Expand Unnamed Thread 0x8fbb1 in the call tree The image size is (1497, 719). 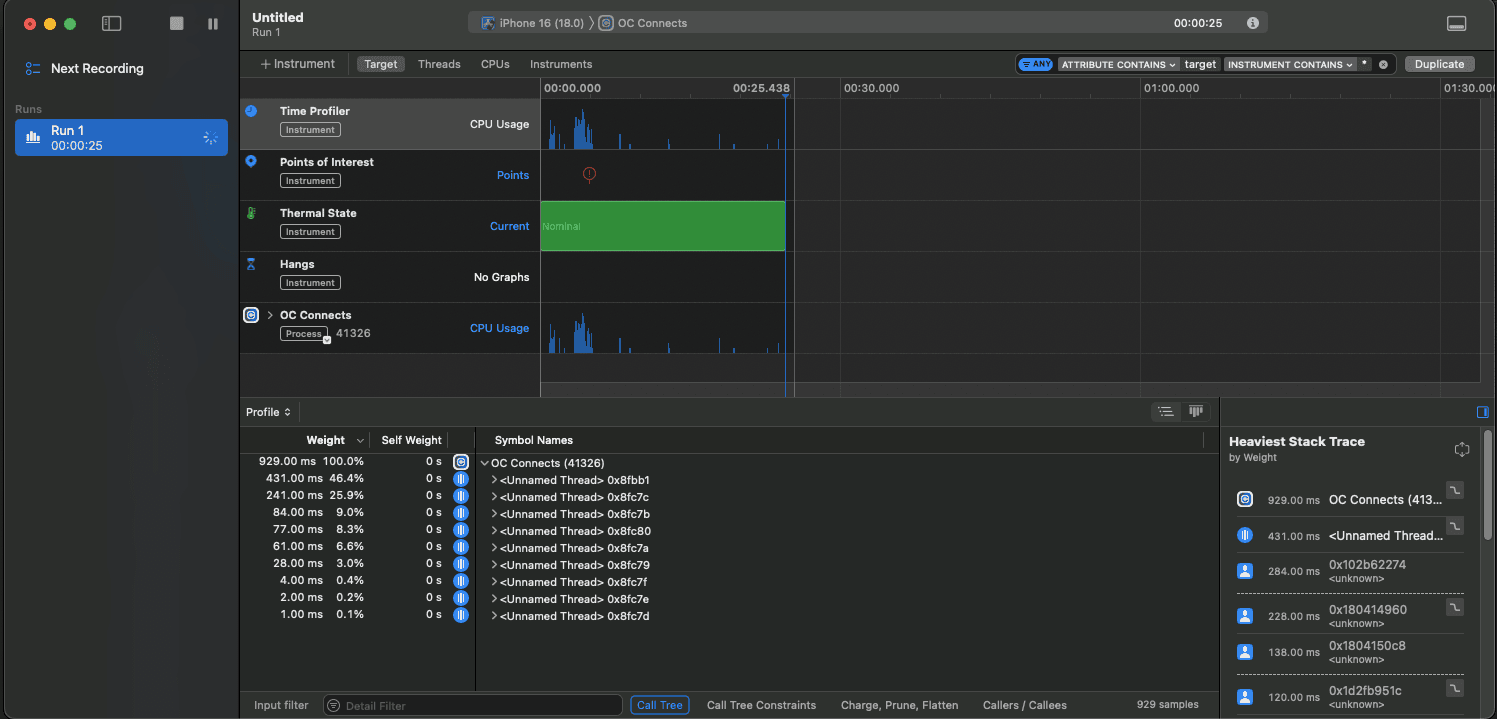(493, 480)
